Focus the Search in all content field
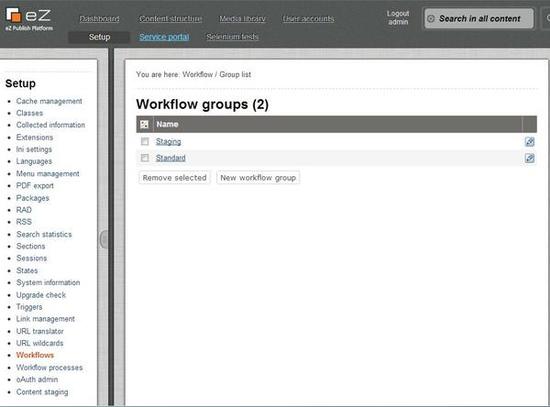 [x=479, y=19]
